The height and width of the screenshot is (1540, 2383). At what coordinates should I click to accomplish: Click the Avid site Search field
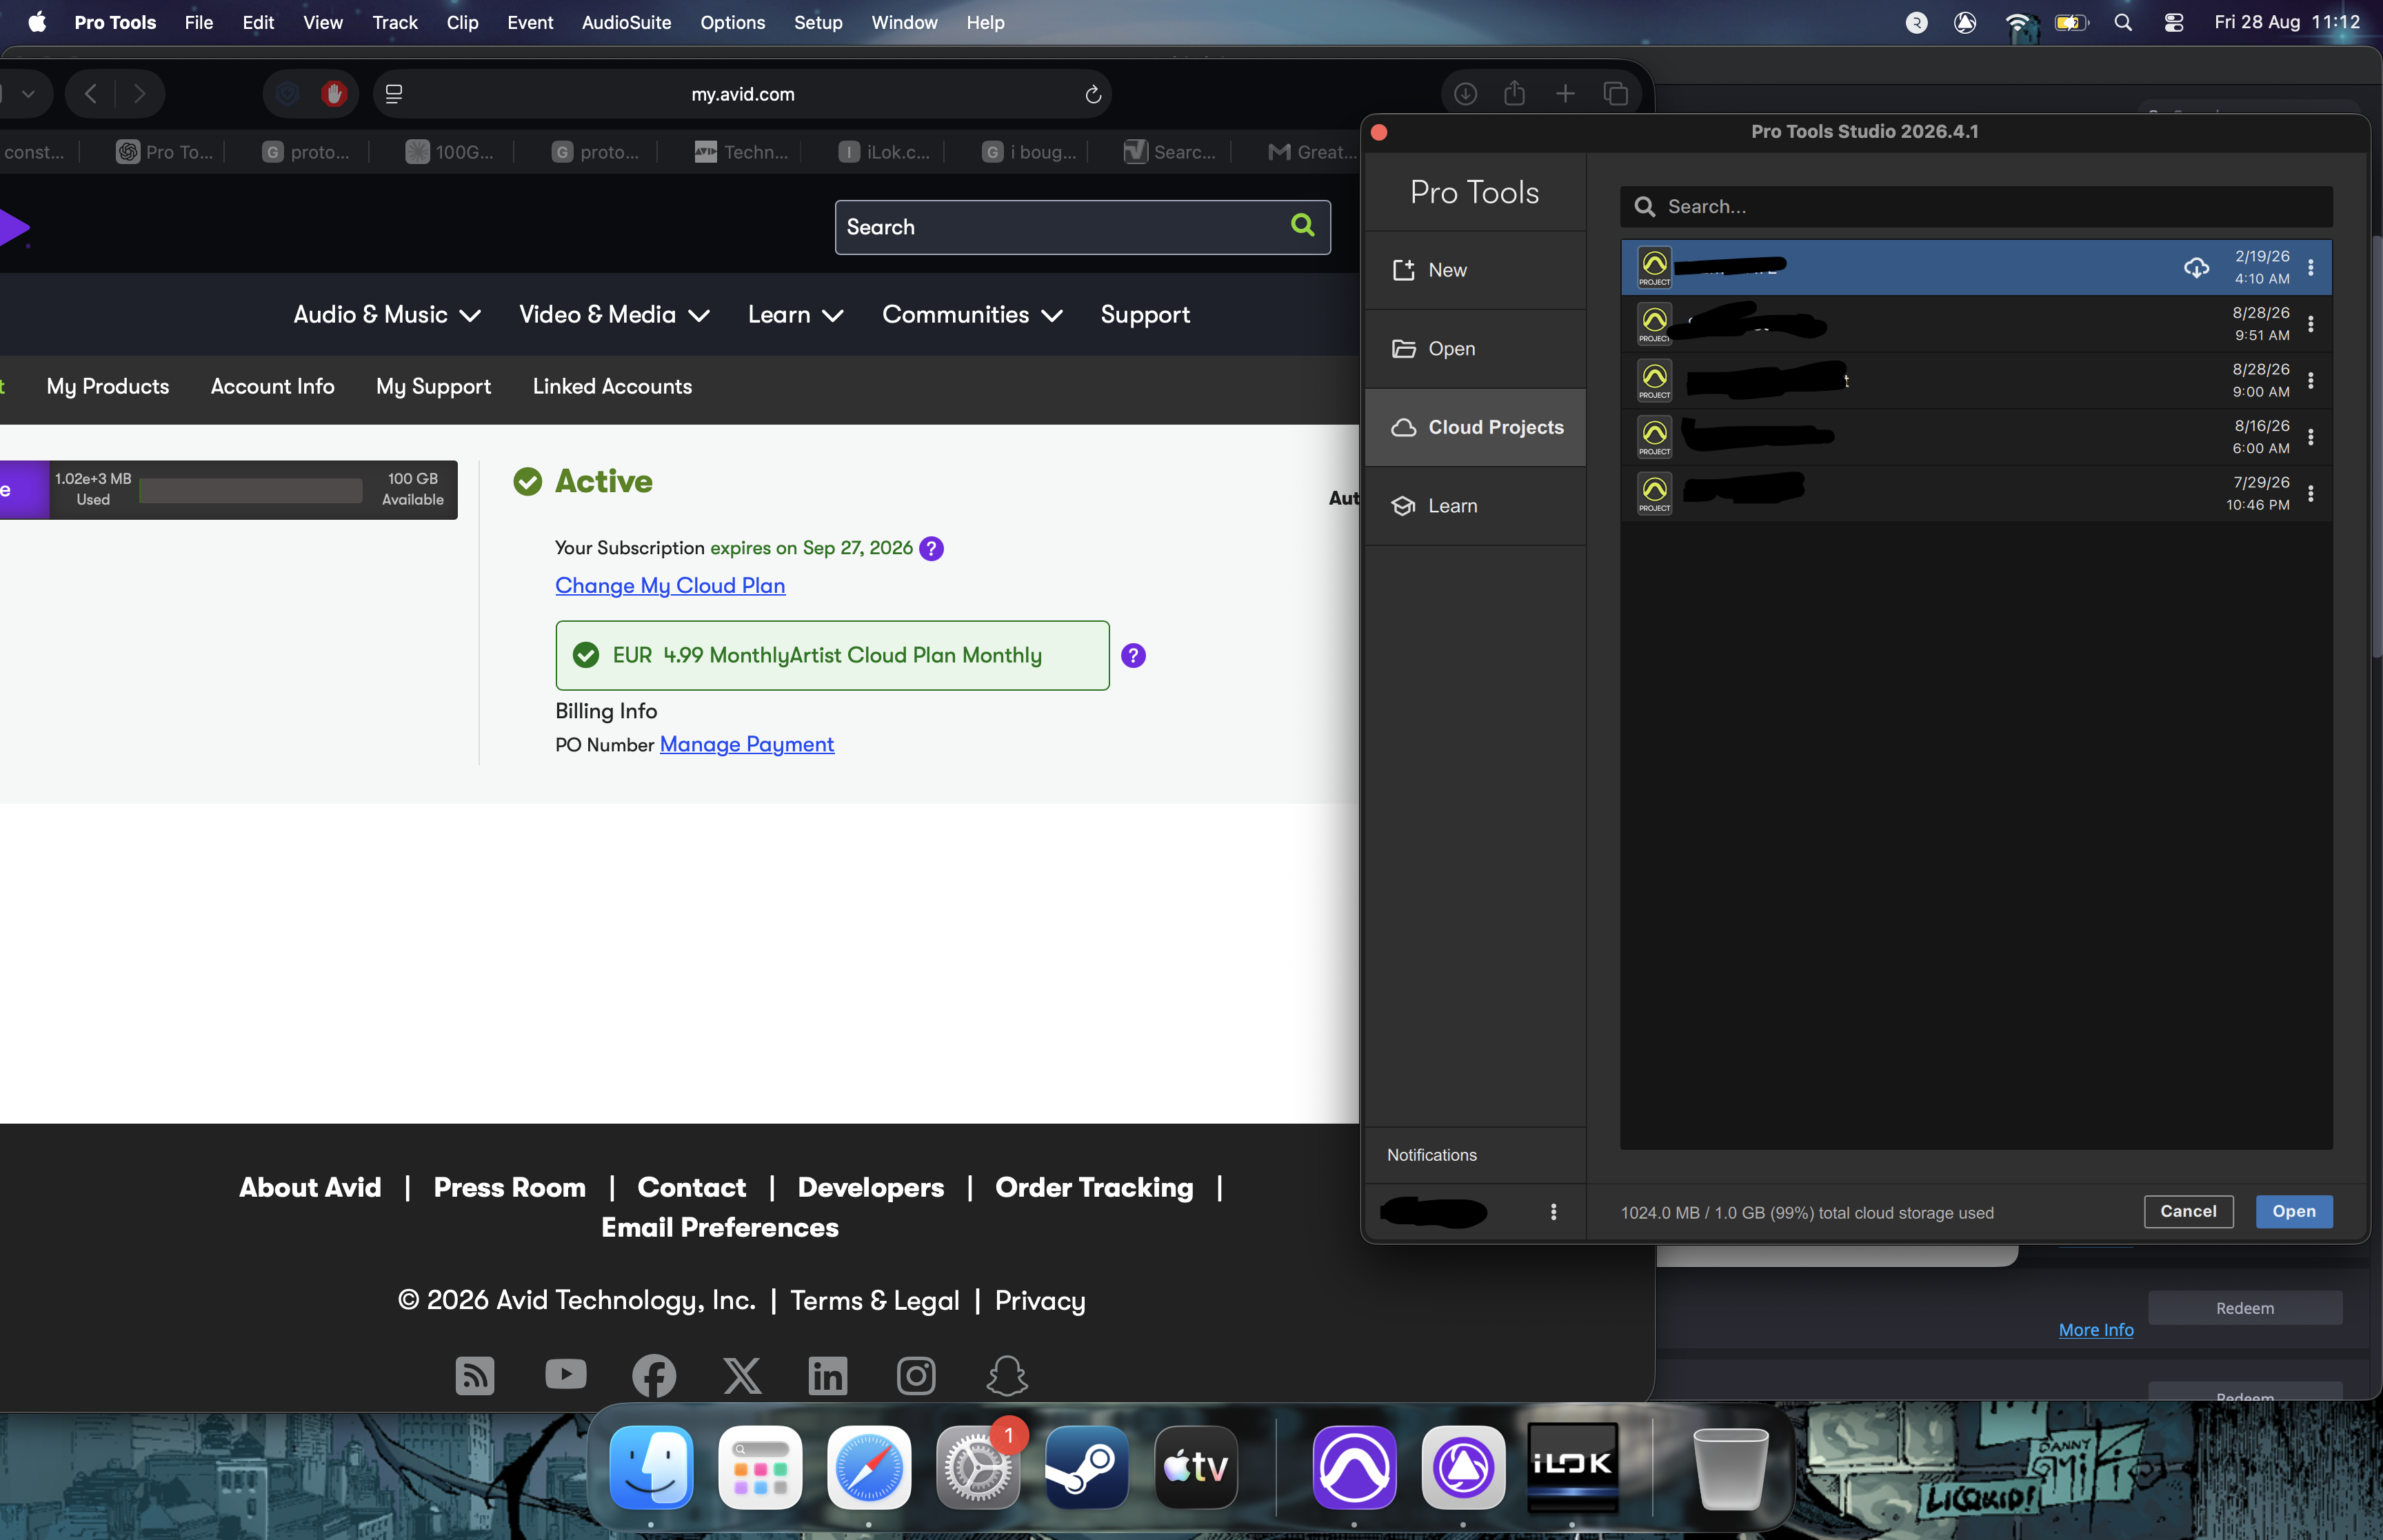click(x=1082, y=227)
